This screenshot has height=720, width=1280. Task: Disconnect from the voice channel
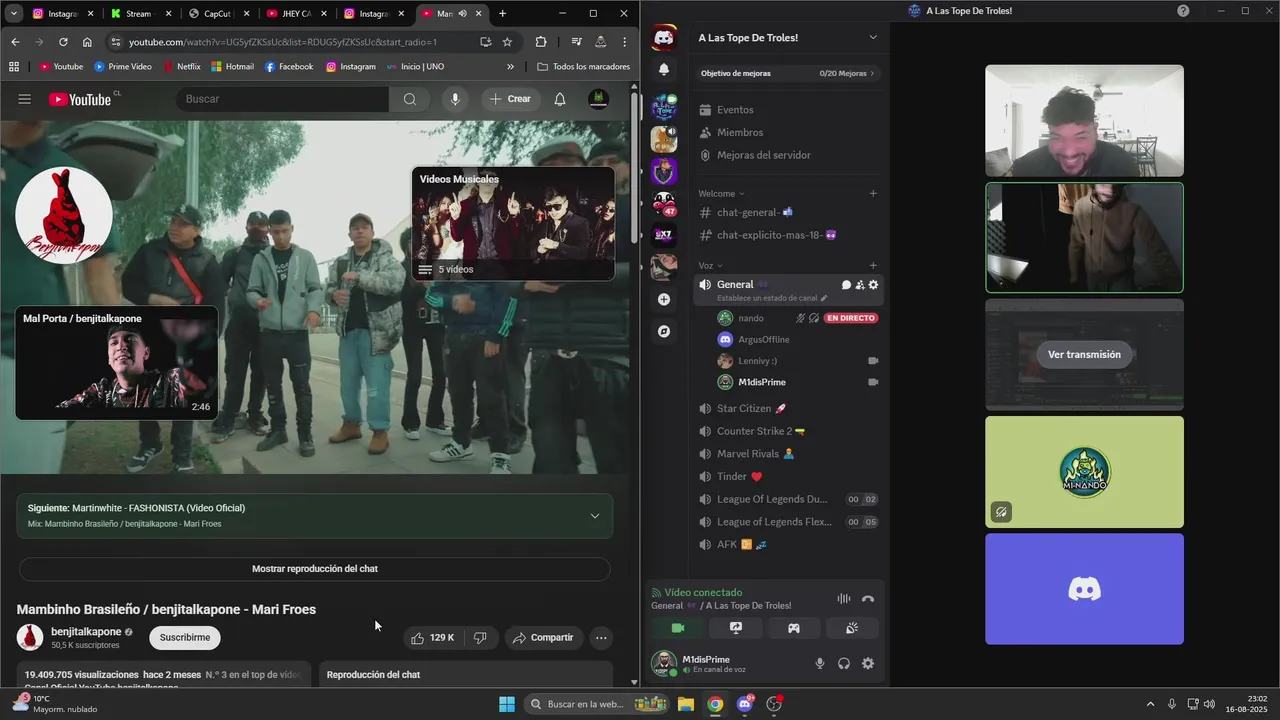[x=868, y=599]
